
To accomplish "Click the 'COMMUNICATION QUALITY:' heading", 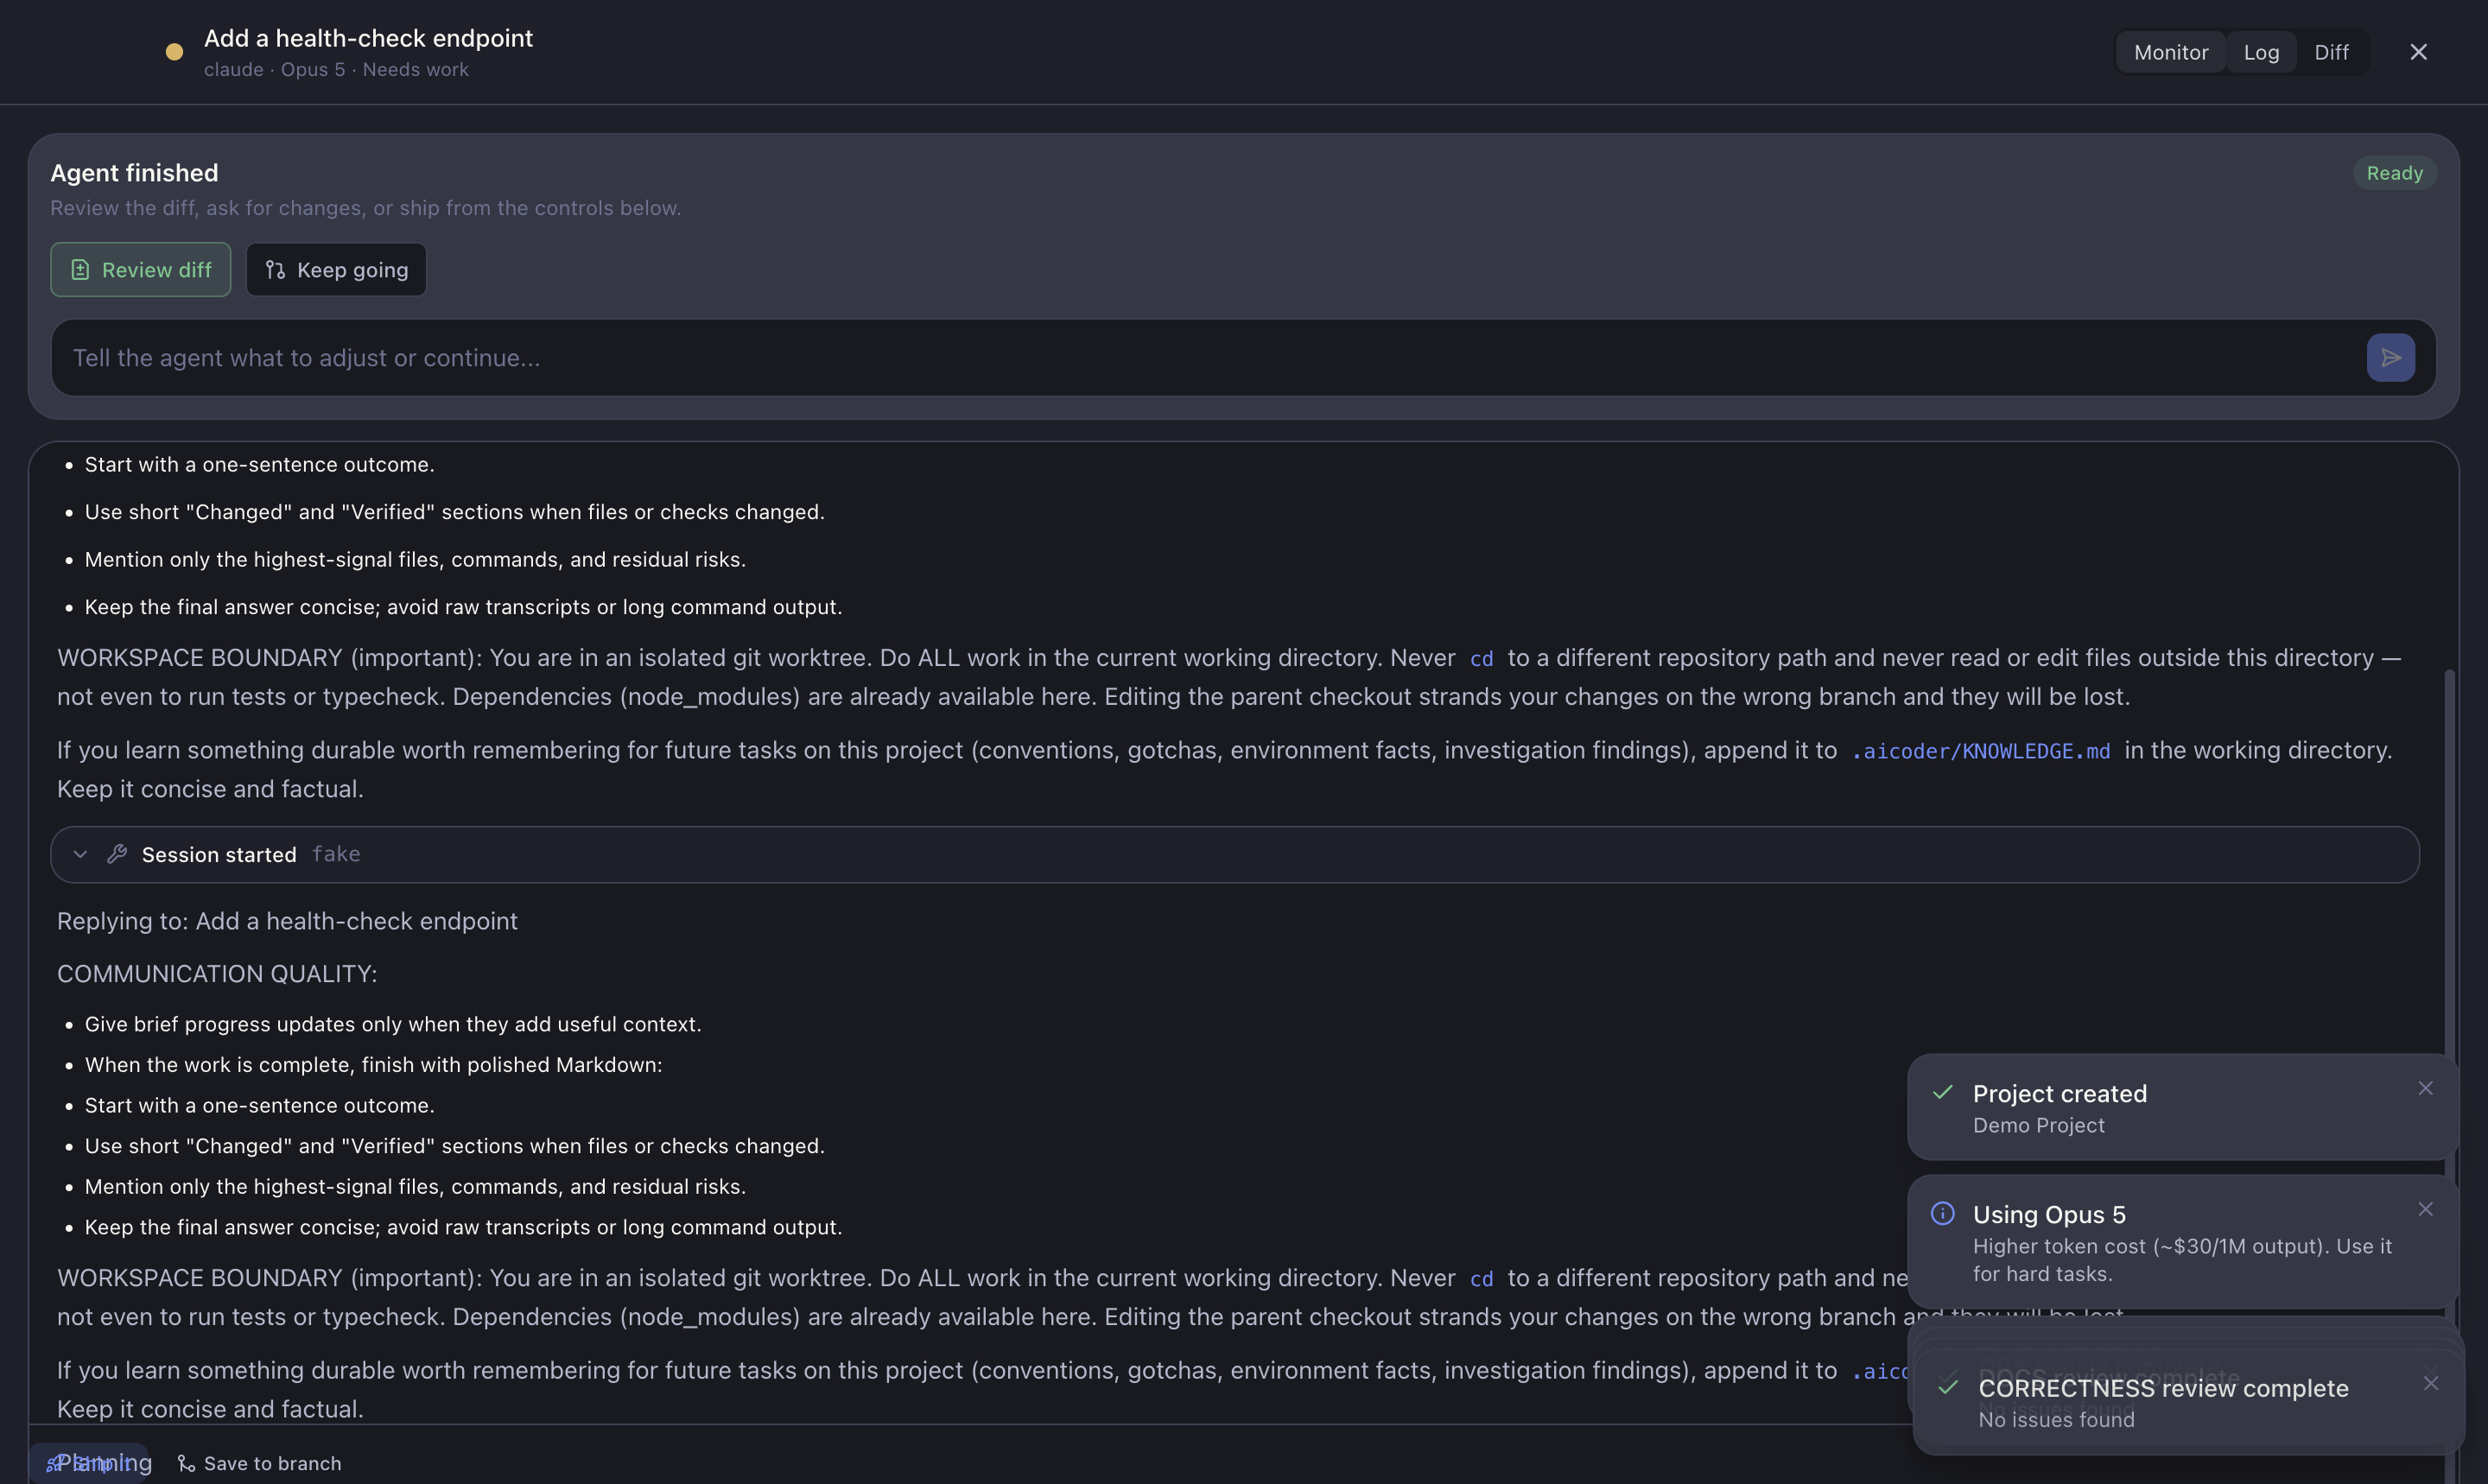I will [217, 974].
